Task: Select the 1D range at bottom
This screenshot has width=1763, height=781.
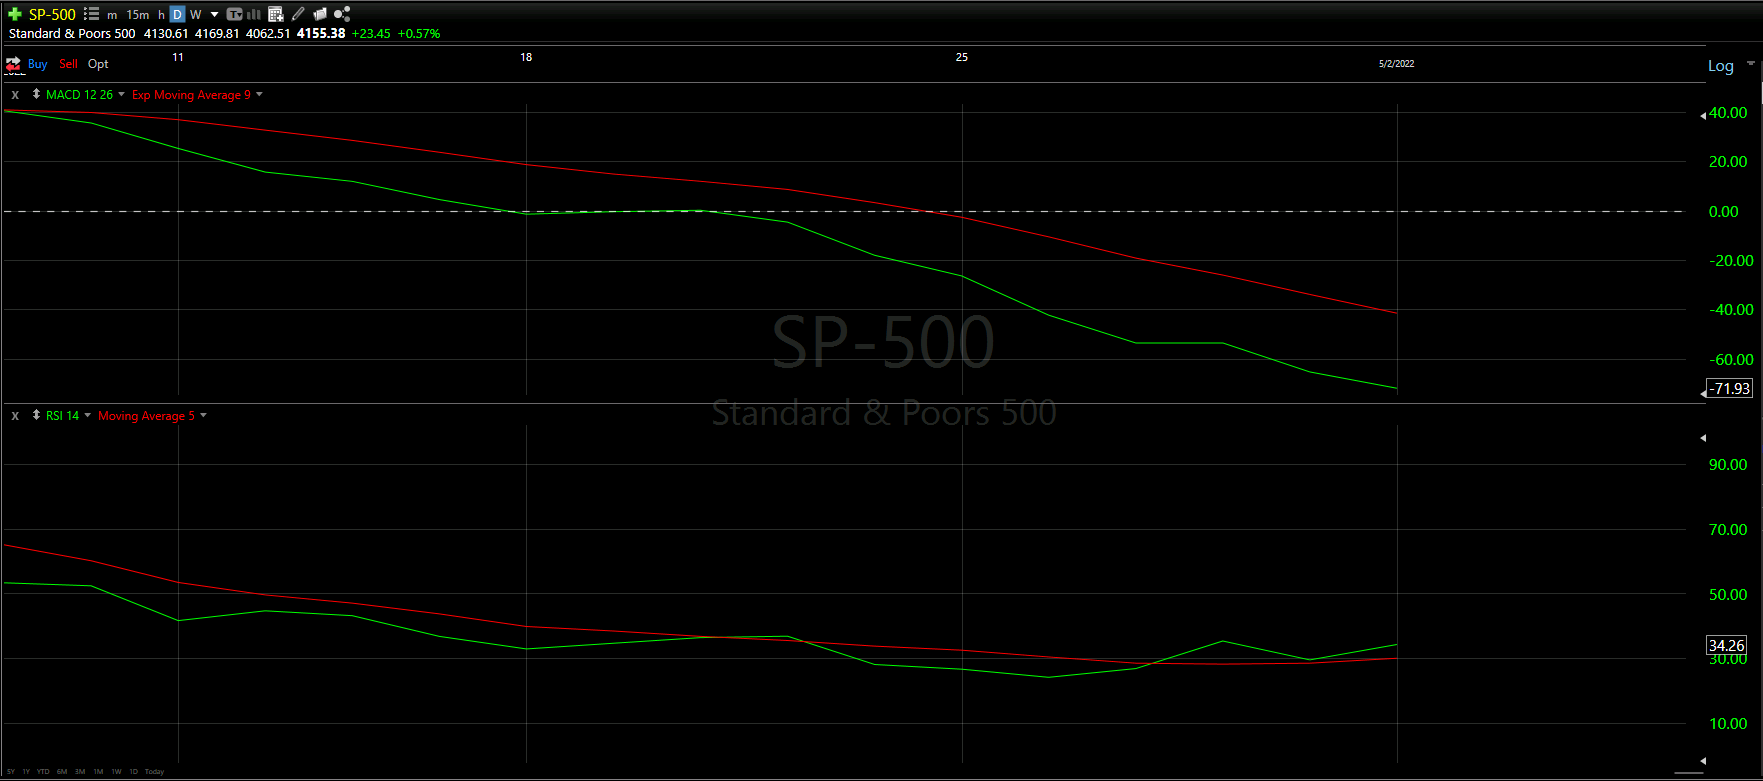Action: point(133,772)
